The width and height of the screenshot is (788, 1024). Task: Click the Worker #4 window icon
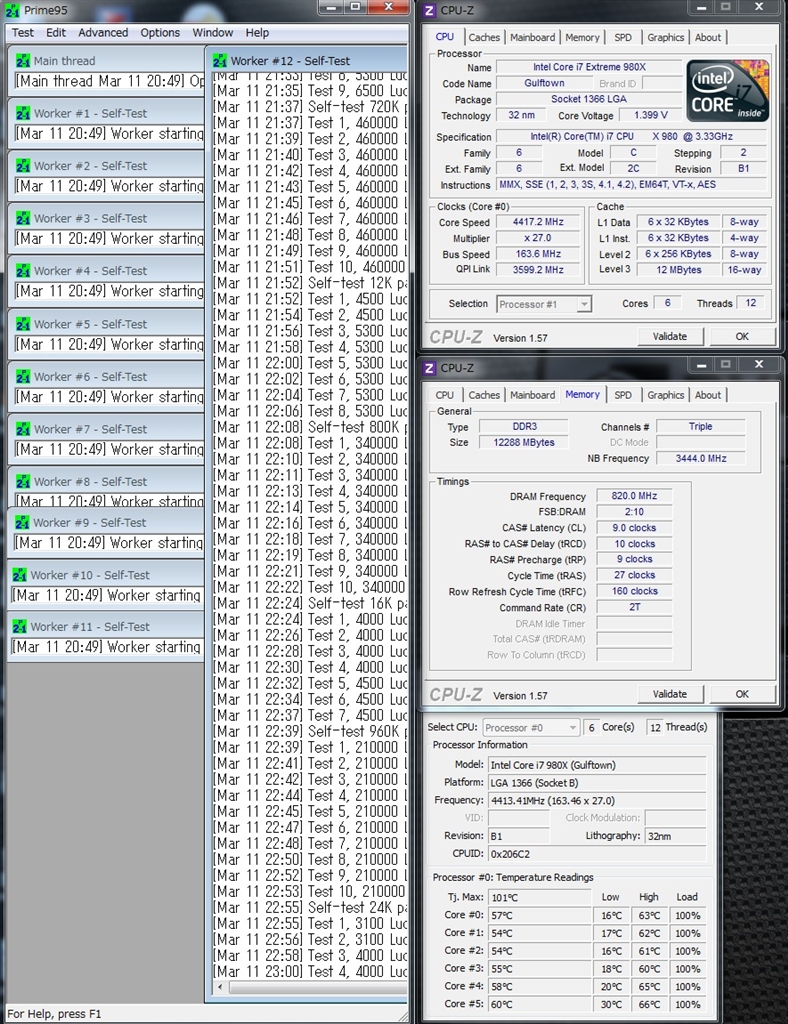[x=23, y=271]
